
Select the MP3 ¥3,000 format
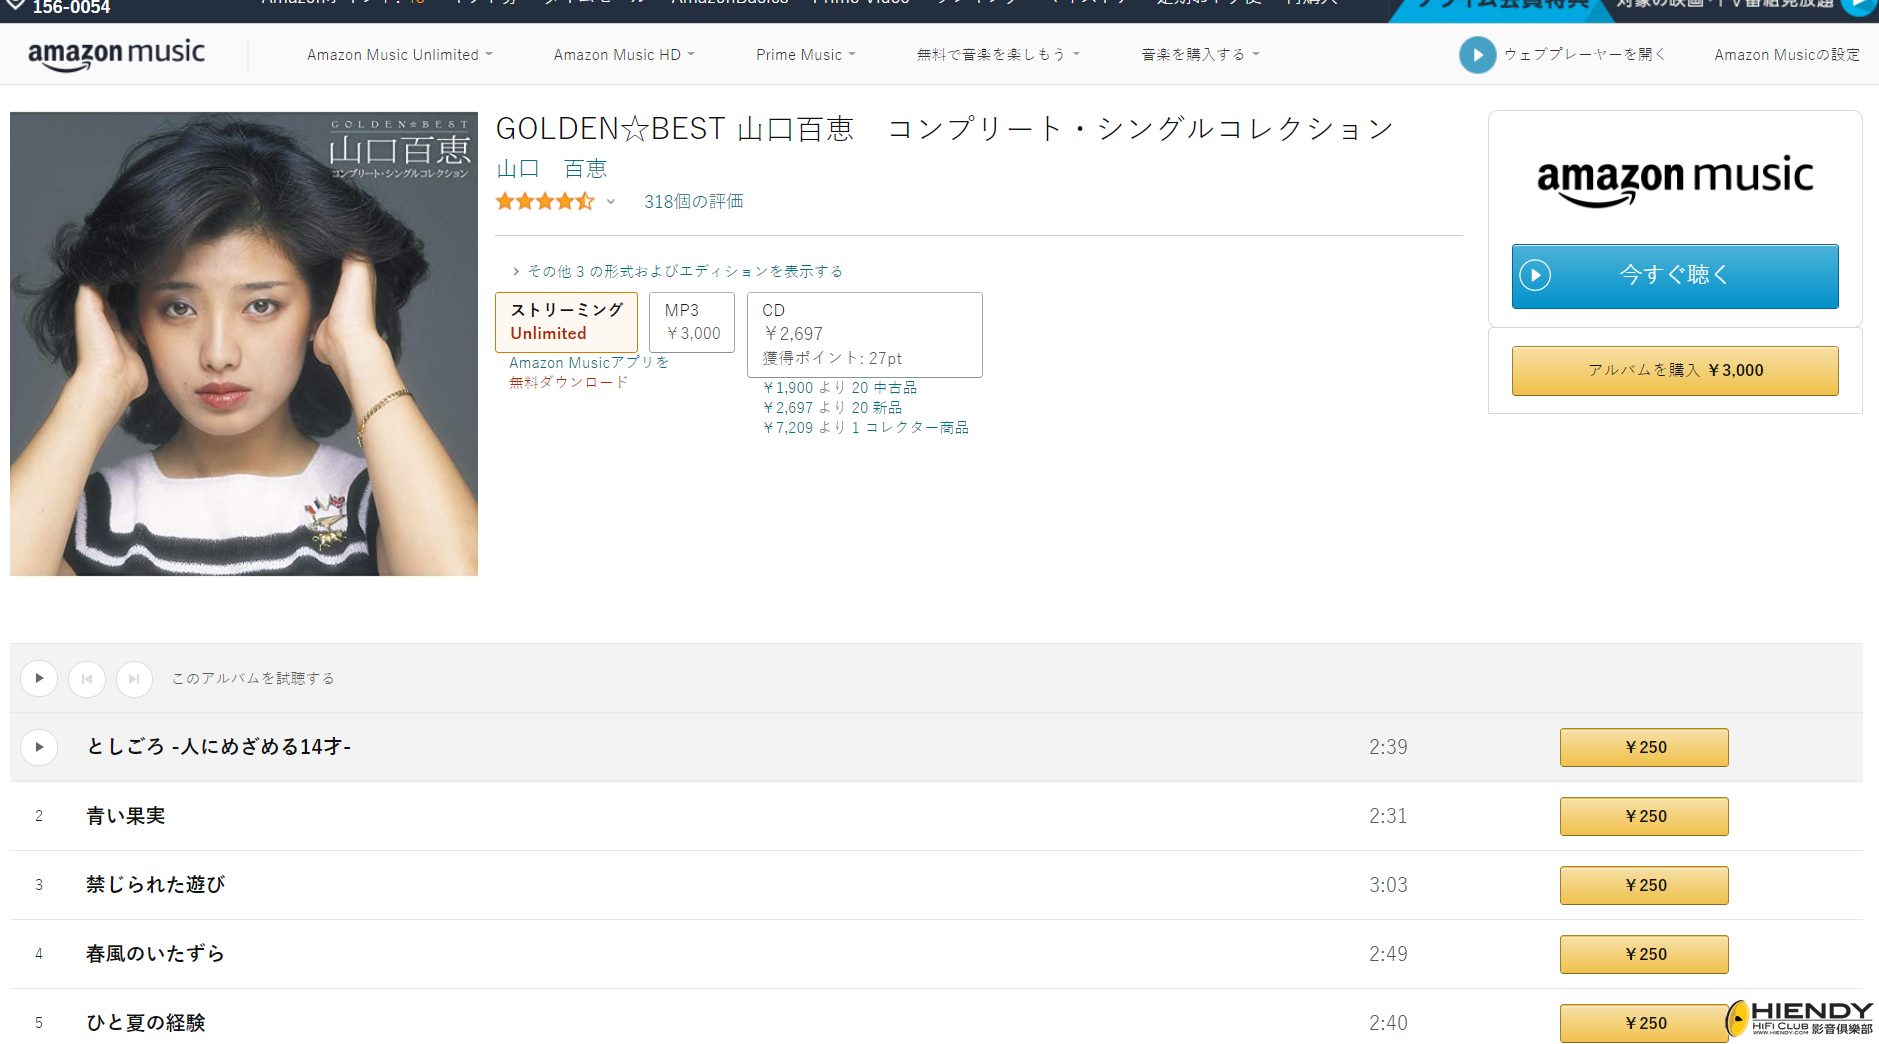click(692, 322)
